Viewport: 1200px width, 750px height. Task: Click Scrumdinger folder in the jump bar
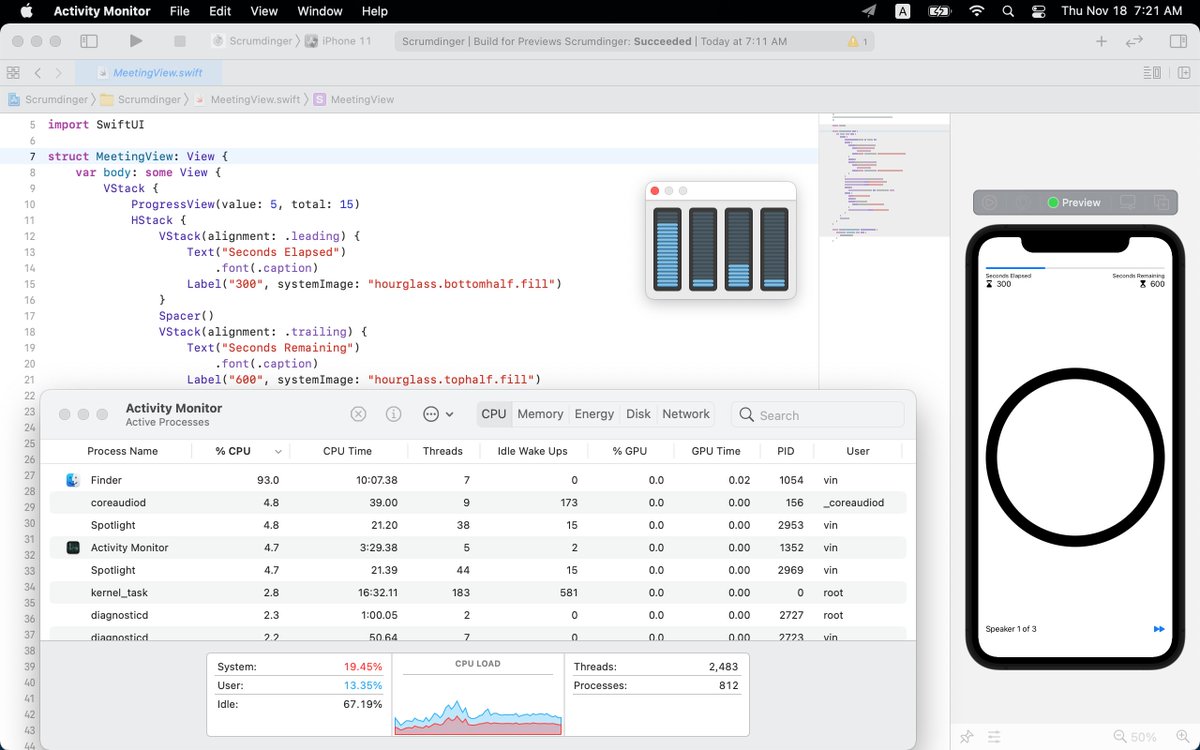point(140,99)
